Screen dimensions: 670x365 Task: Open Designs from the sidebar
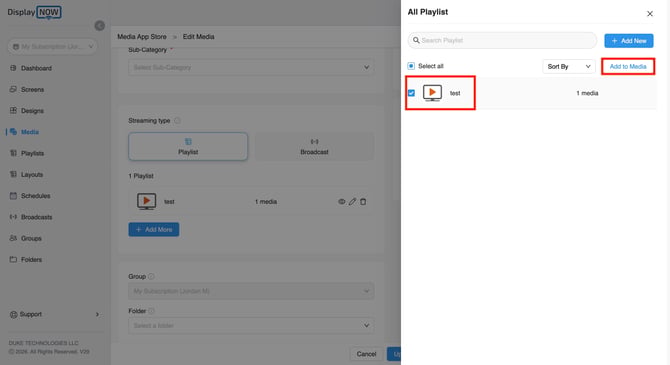click(32, 111)
